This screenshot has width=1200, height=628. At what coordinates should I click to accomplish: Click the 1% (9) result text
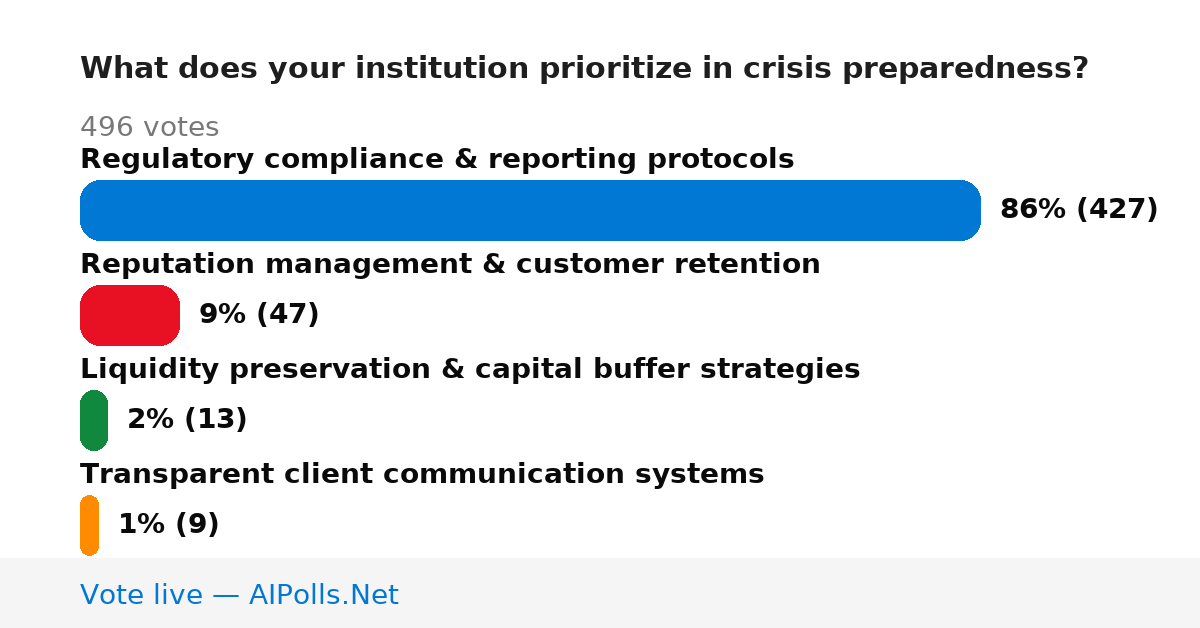pos(169,524)
